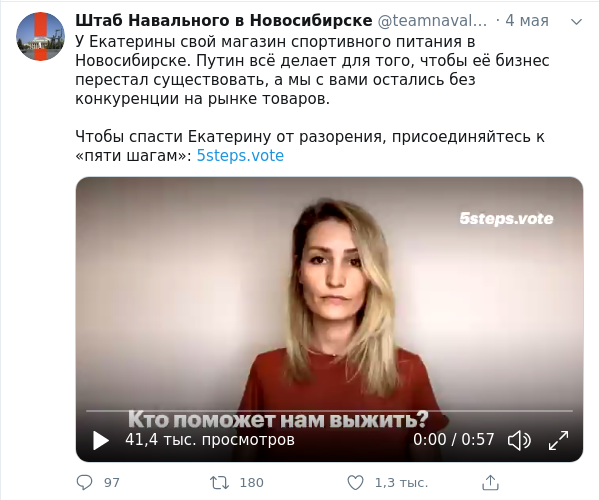Open the Штаб Навального в Новосибирске profile name
Screen dimensions: 599x500
click(x=223, y=21)
